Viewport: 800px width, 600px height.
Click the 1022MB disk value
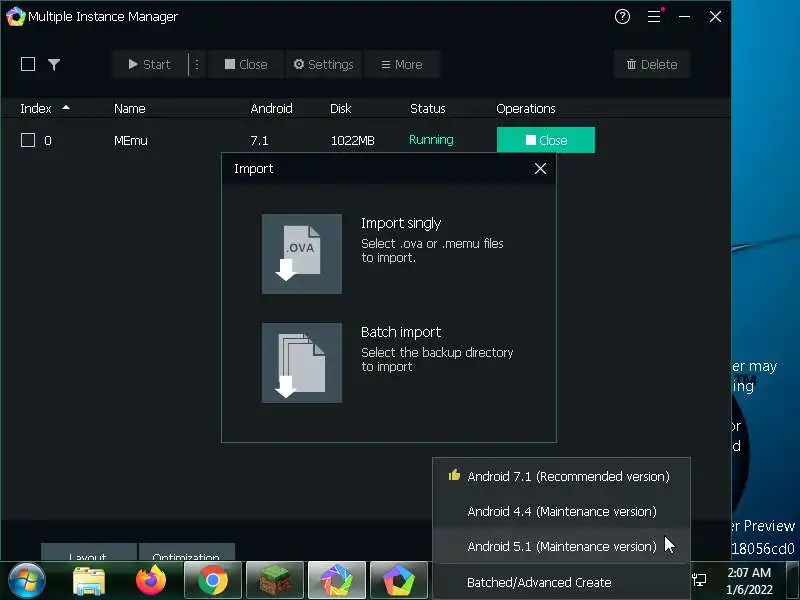point(353,140)
